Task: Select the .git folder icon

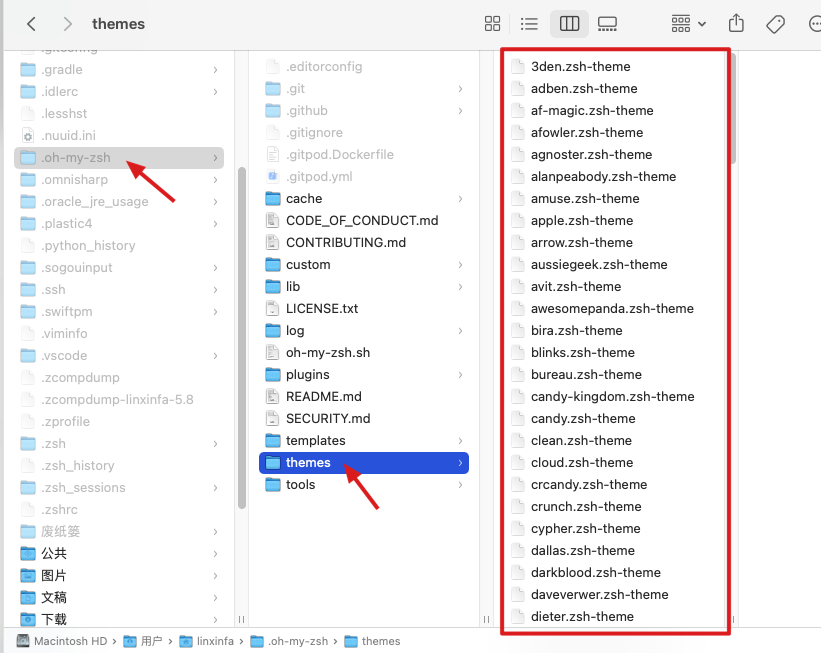Action: click(x=273, y=88)
